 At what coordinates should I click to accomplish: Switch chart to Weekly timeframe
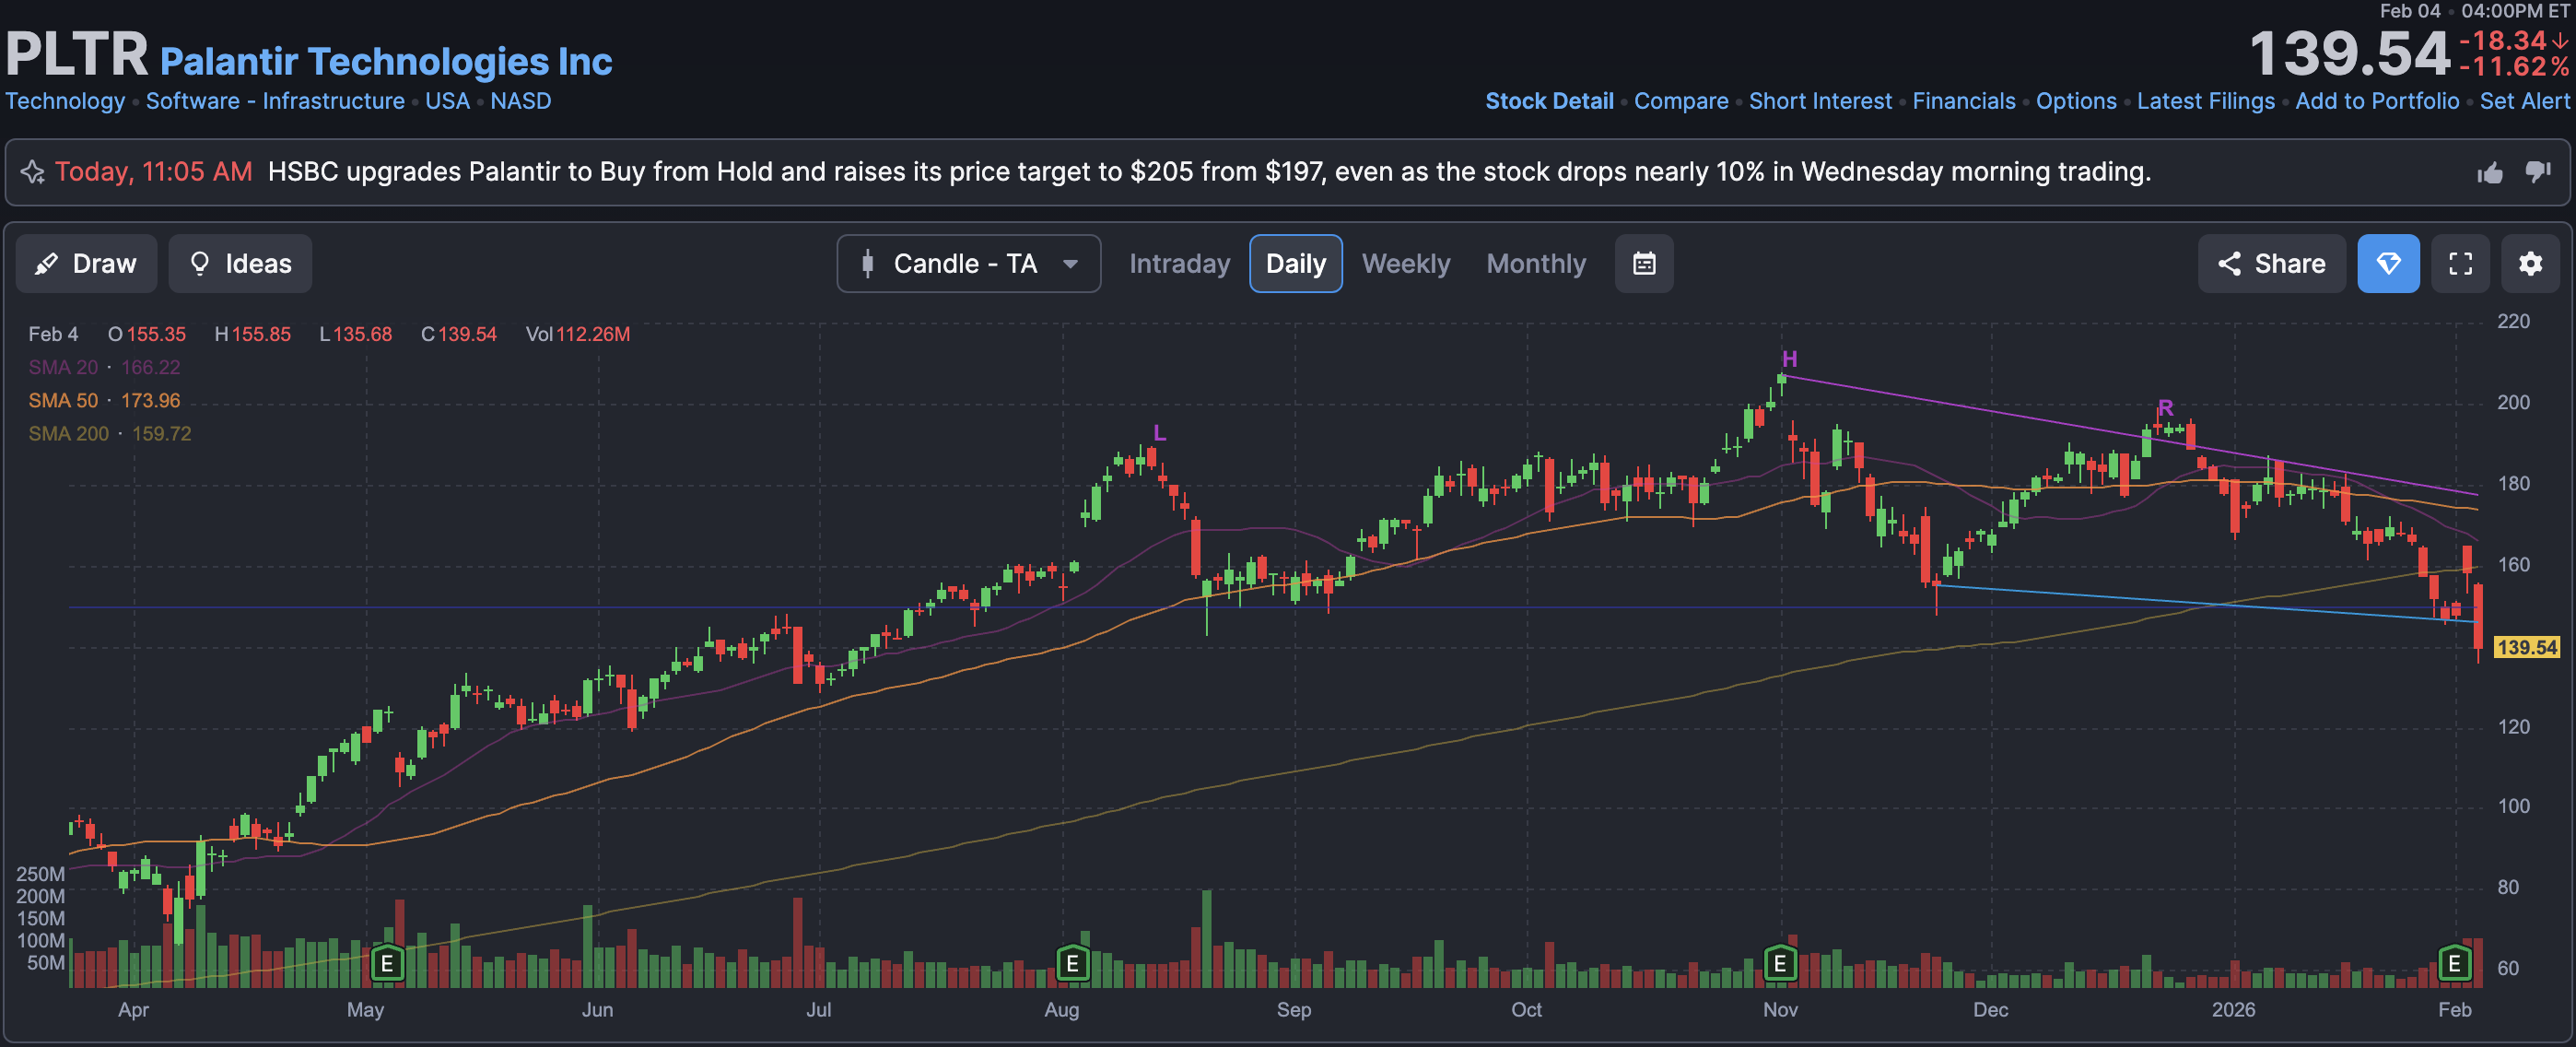point(1405,264)
